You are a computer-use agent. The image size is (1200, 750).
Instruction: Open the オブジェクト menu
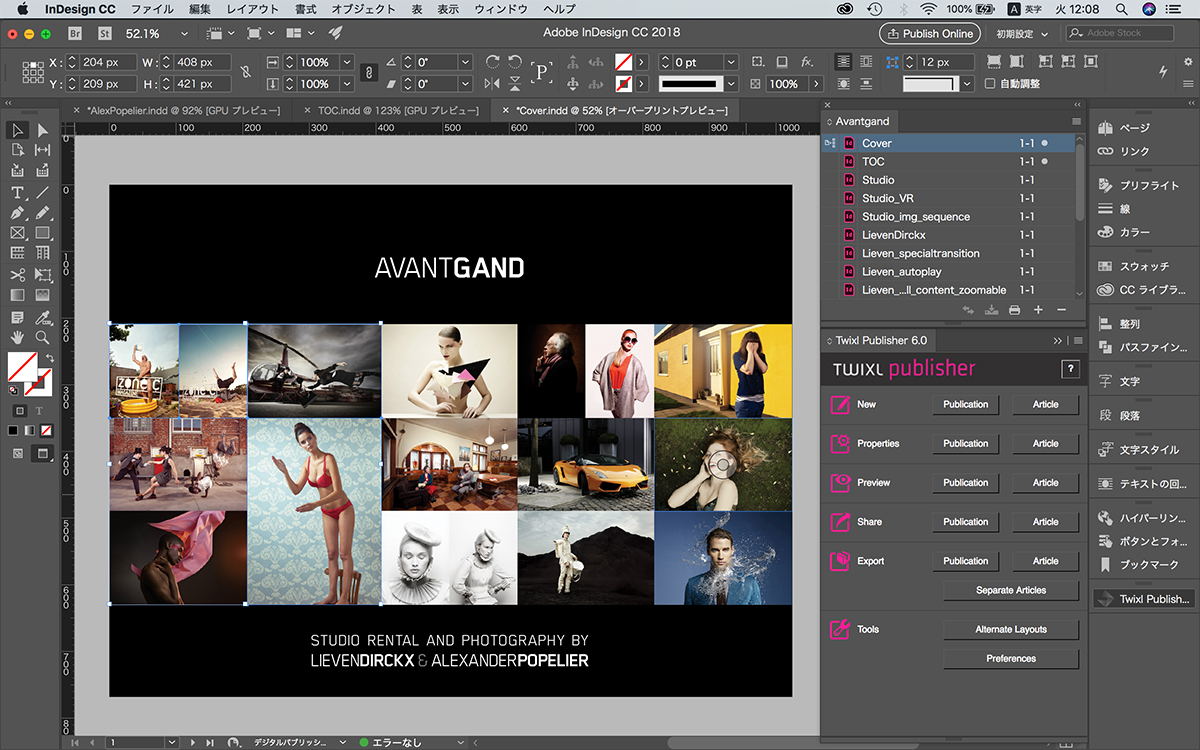point(363,9)
